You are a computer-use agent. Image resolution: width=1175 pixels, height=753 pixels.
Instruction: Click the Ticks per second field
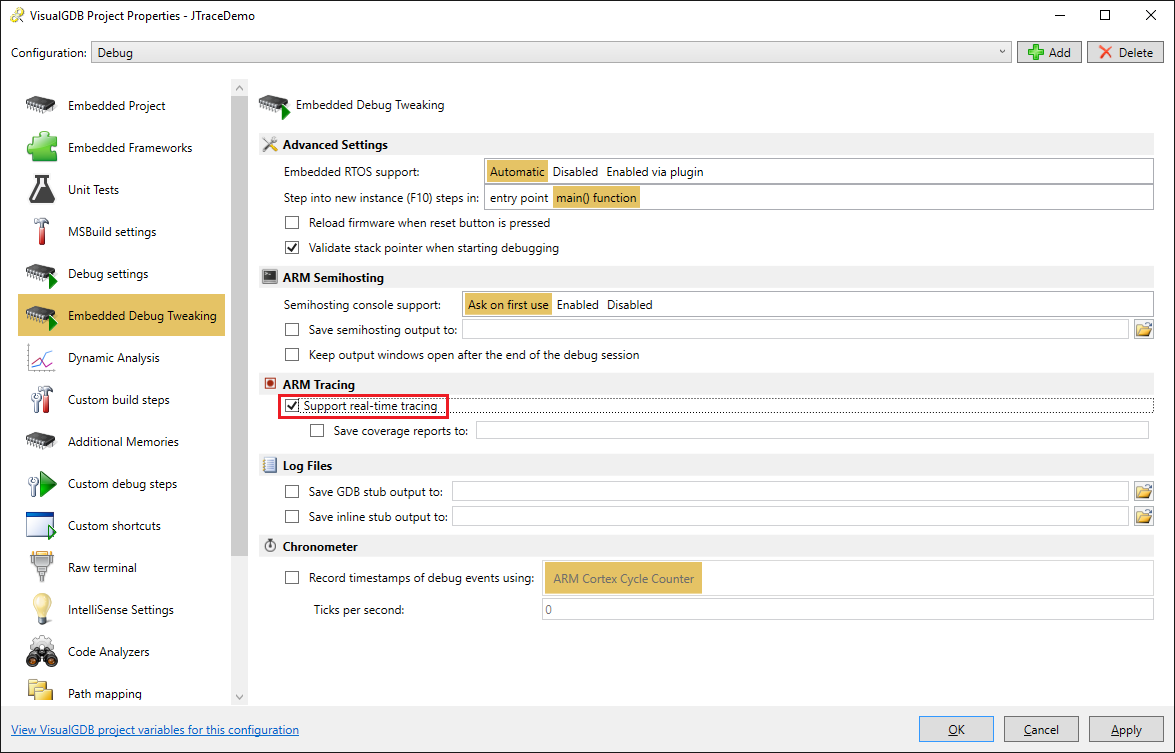pyautogui.click(x=848, y=610)
